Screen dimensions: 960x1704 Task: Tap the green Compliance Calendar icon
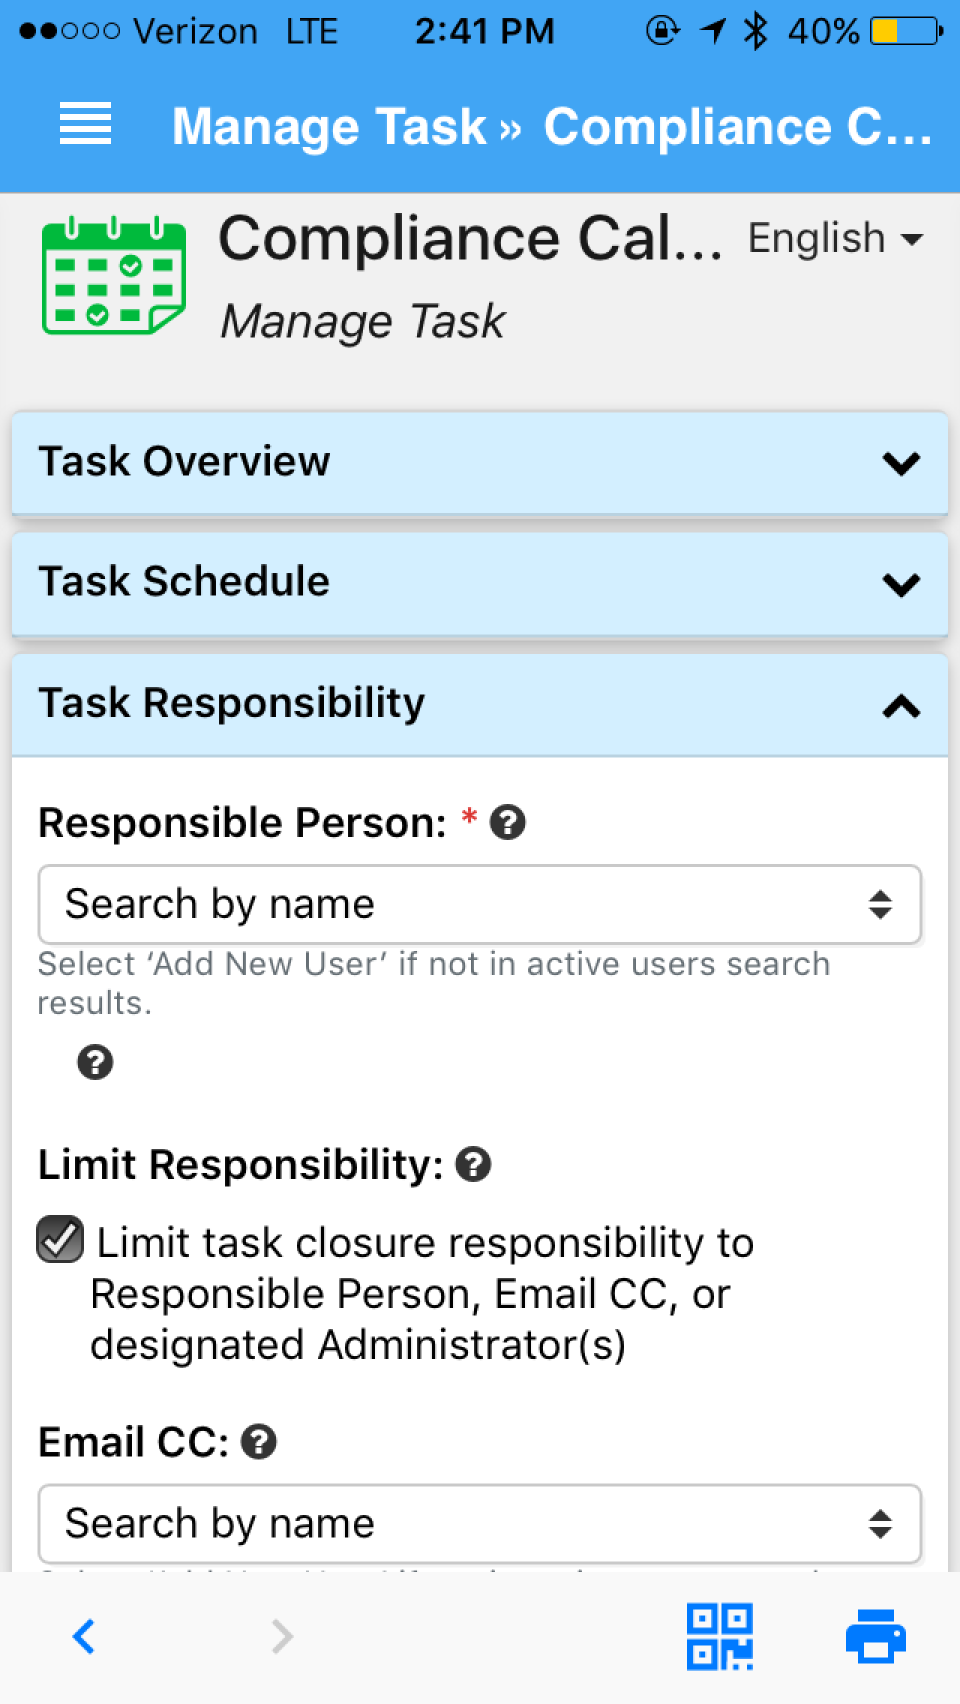pyautogui.click(x=113, y=275)
